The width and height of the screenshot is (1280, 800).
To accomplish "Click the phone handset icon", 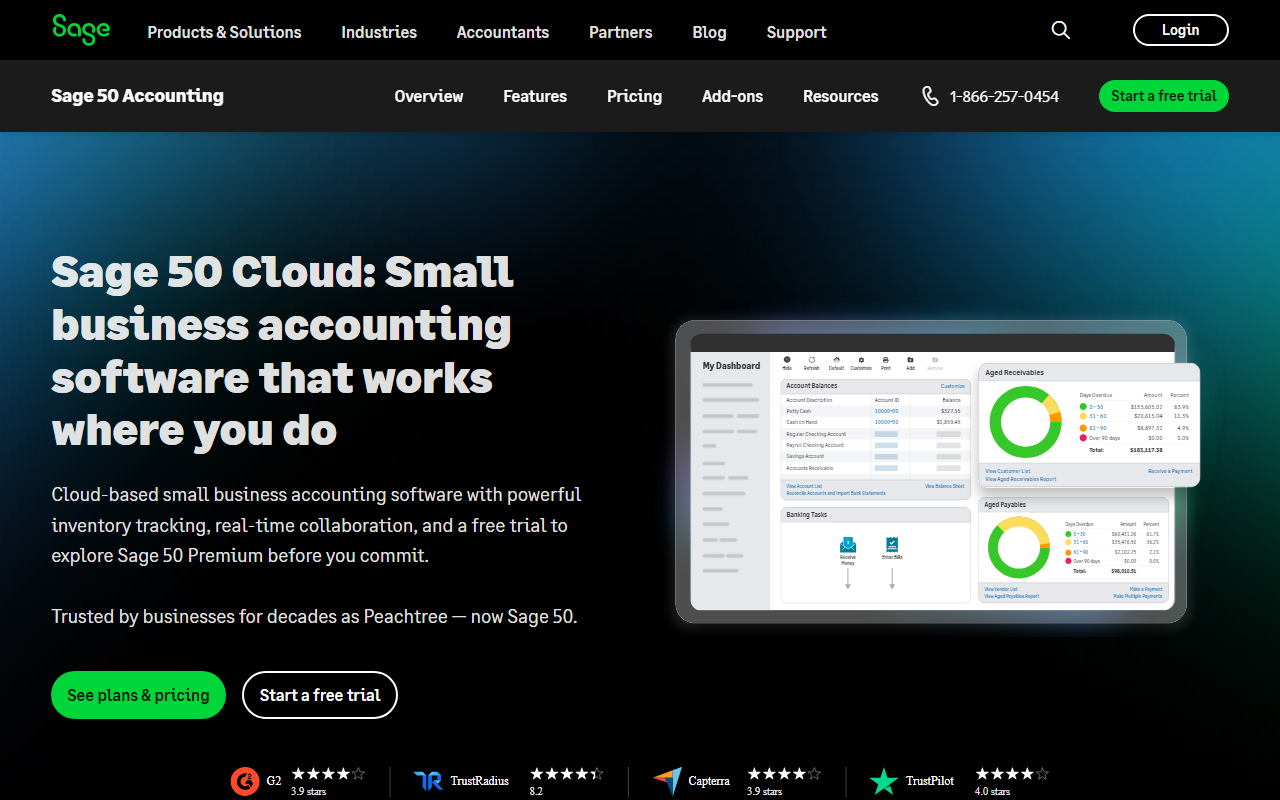I will coord(930,96).
